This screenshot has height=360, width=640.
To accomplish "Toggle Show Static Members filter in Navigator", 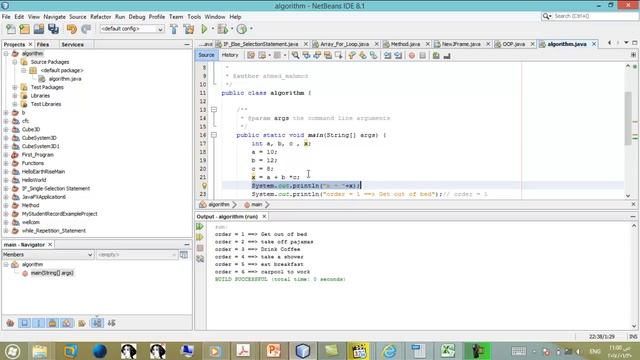I will [39, 323].
